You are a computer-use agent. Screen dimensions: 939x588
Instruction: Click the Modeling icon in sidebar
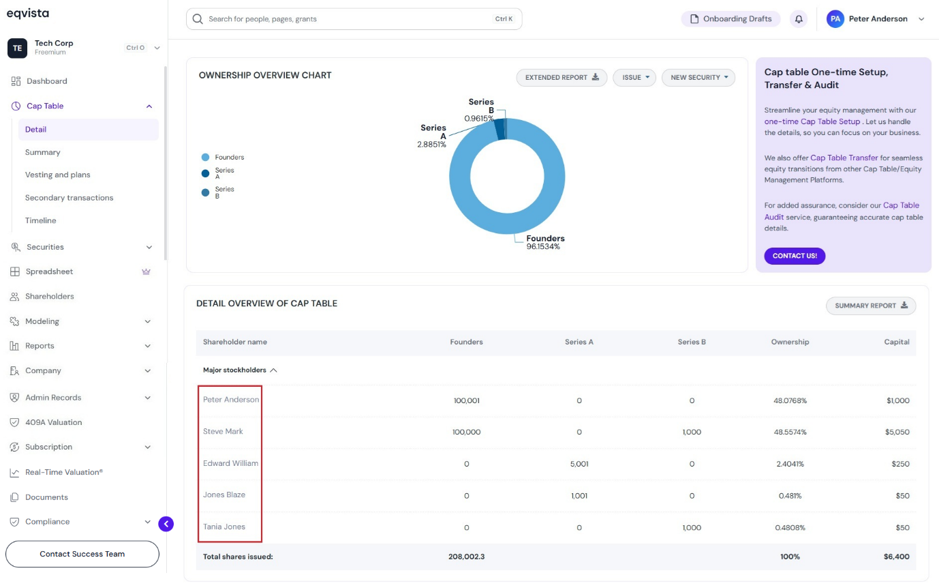tap(14, 322)
